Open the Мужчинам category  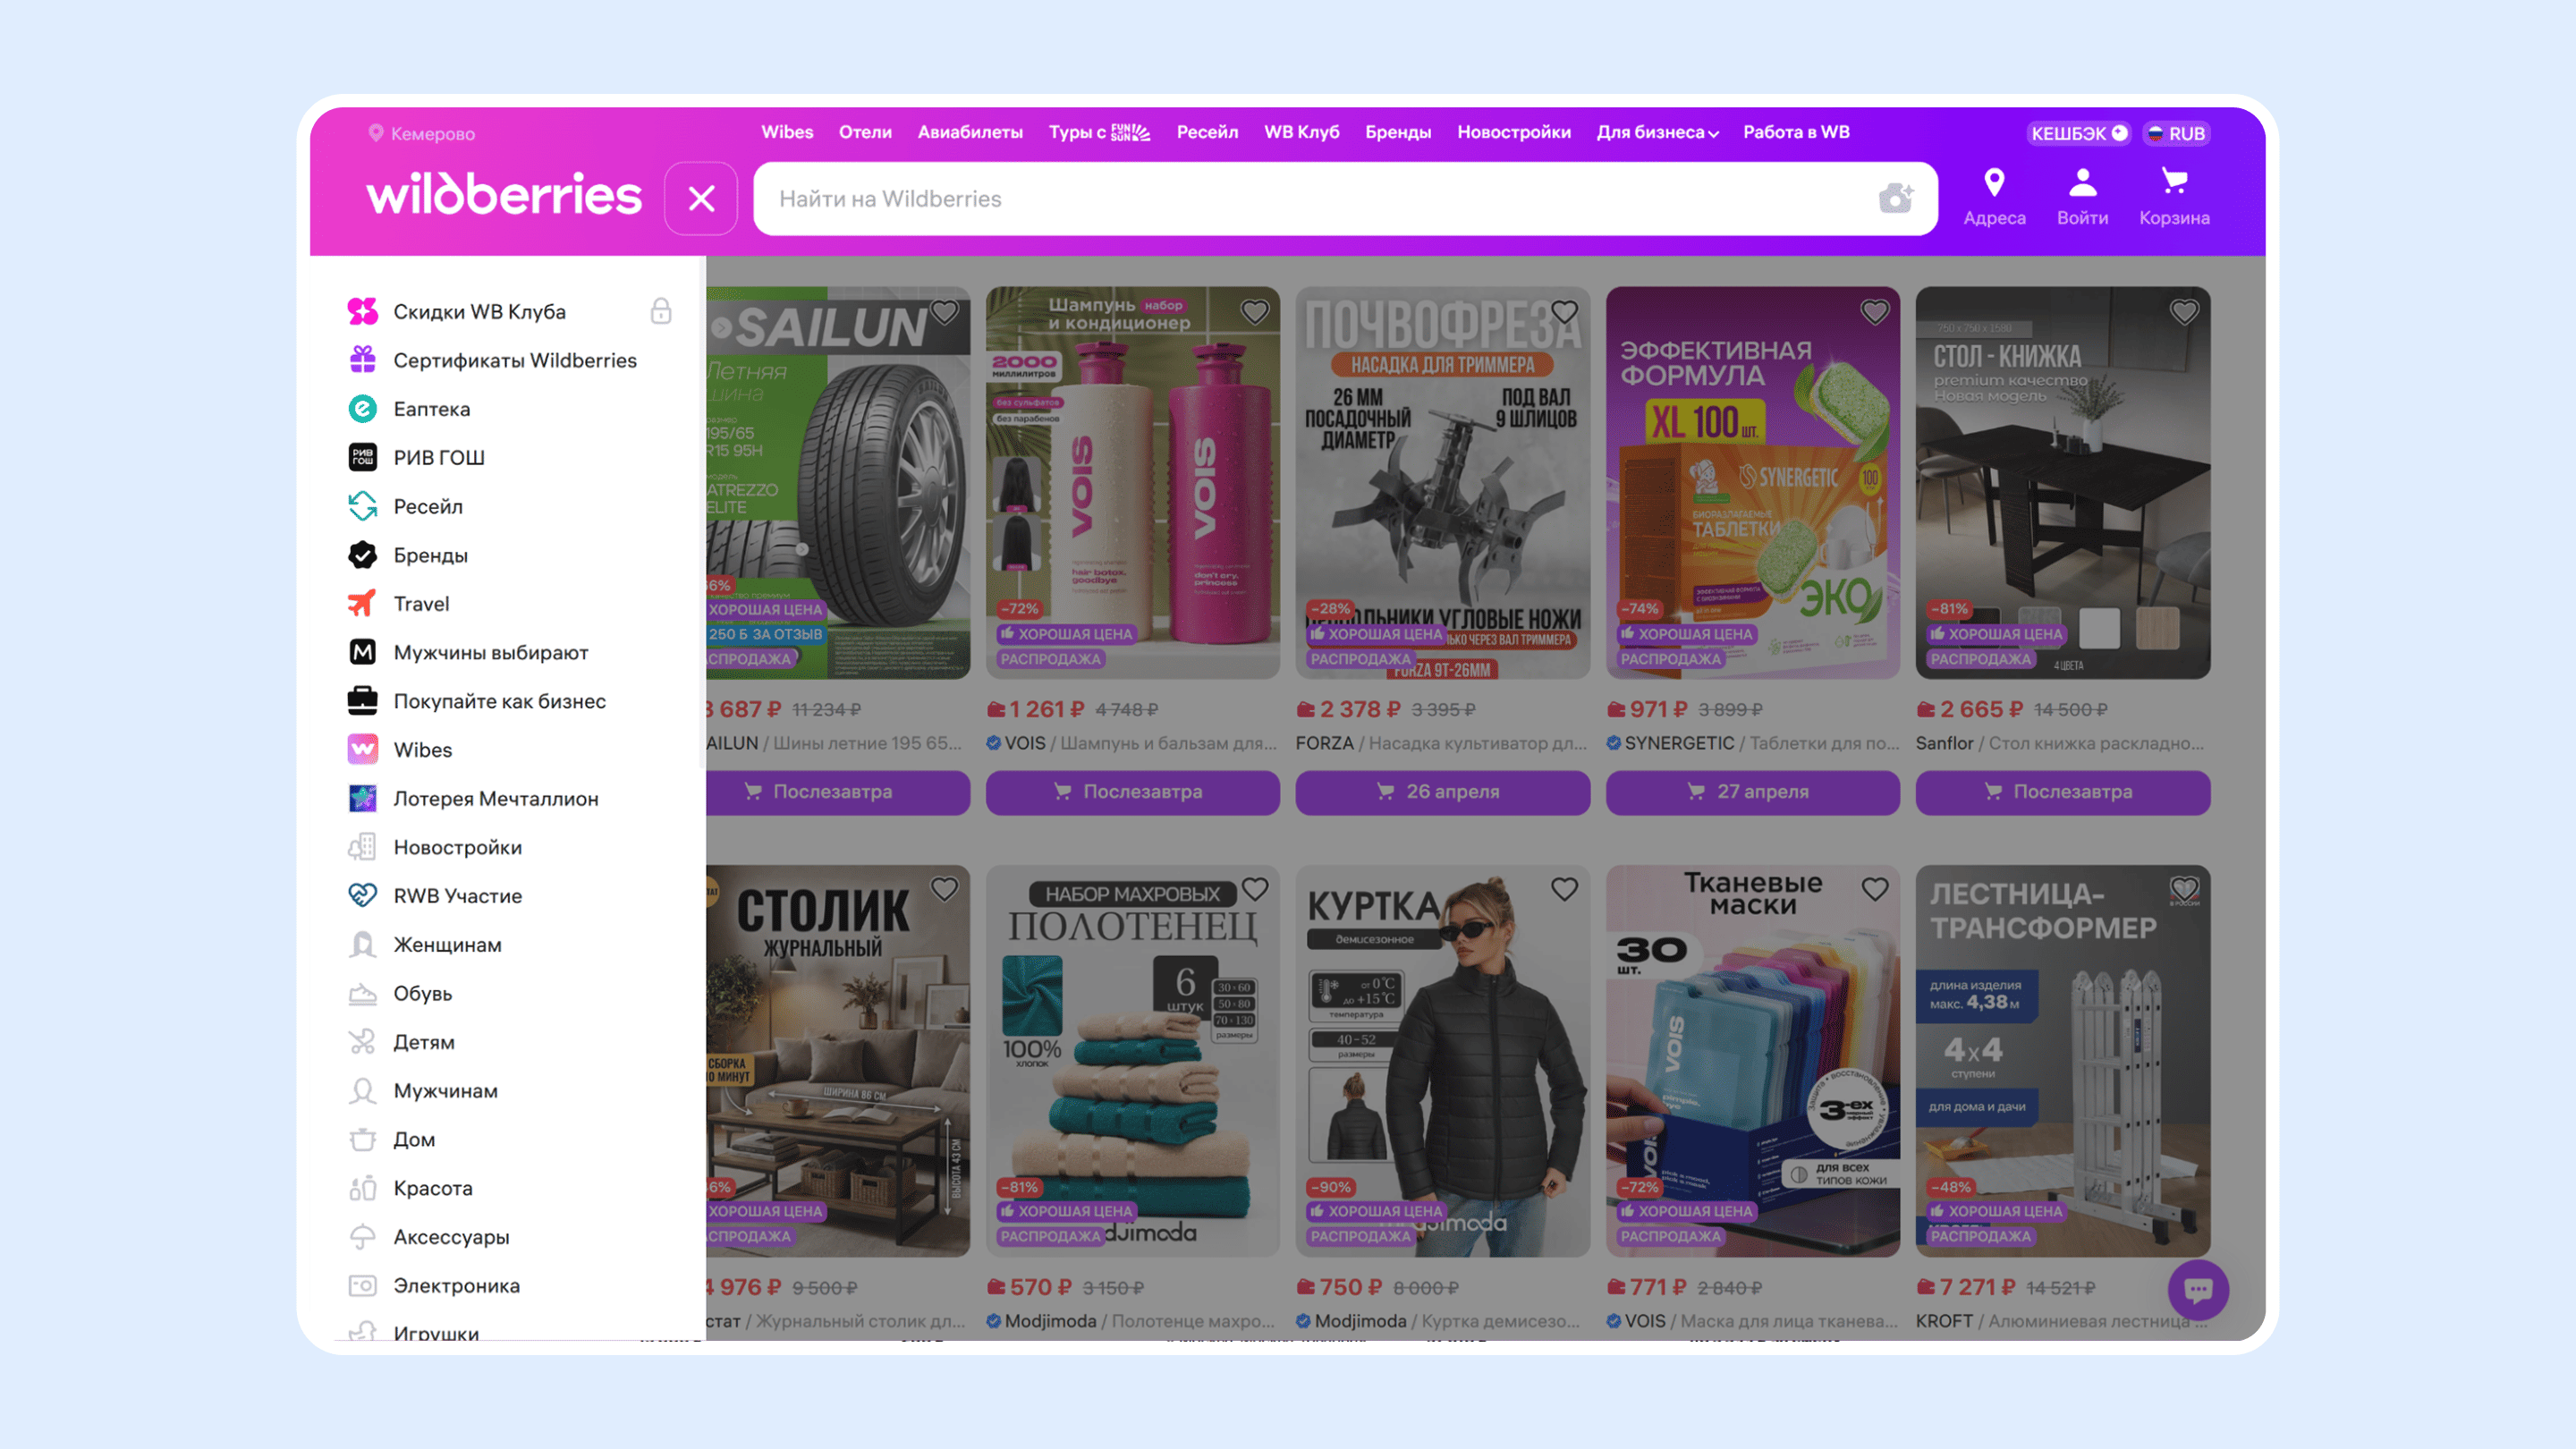click(445, 1091)
